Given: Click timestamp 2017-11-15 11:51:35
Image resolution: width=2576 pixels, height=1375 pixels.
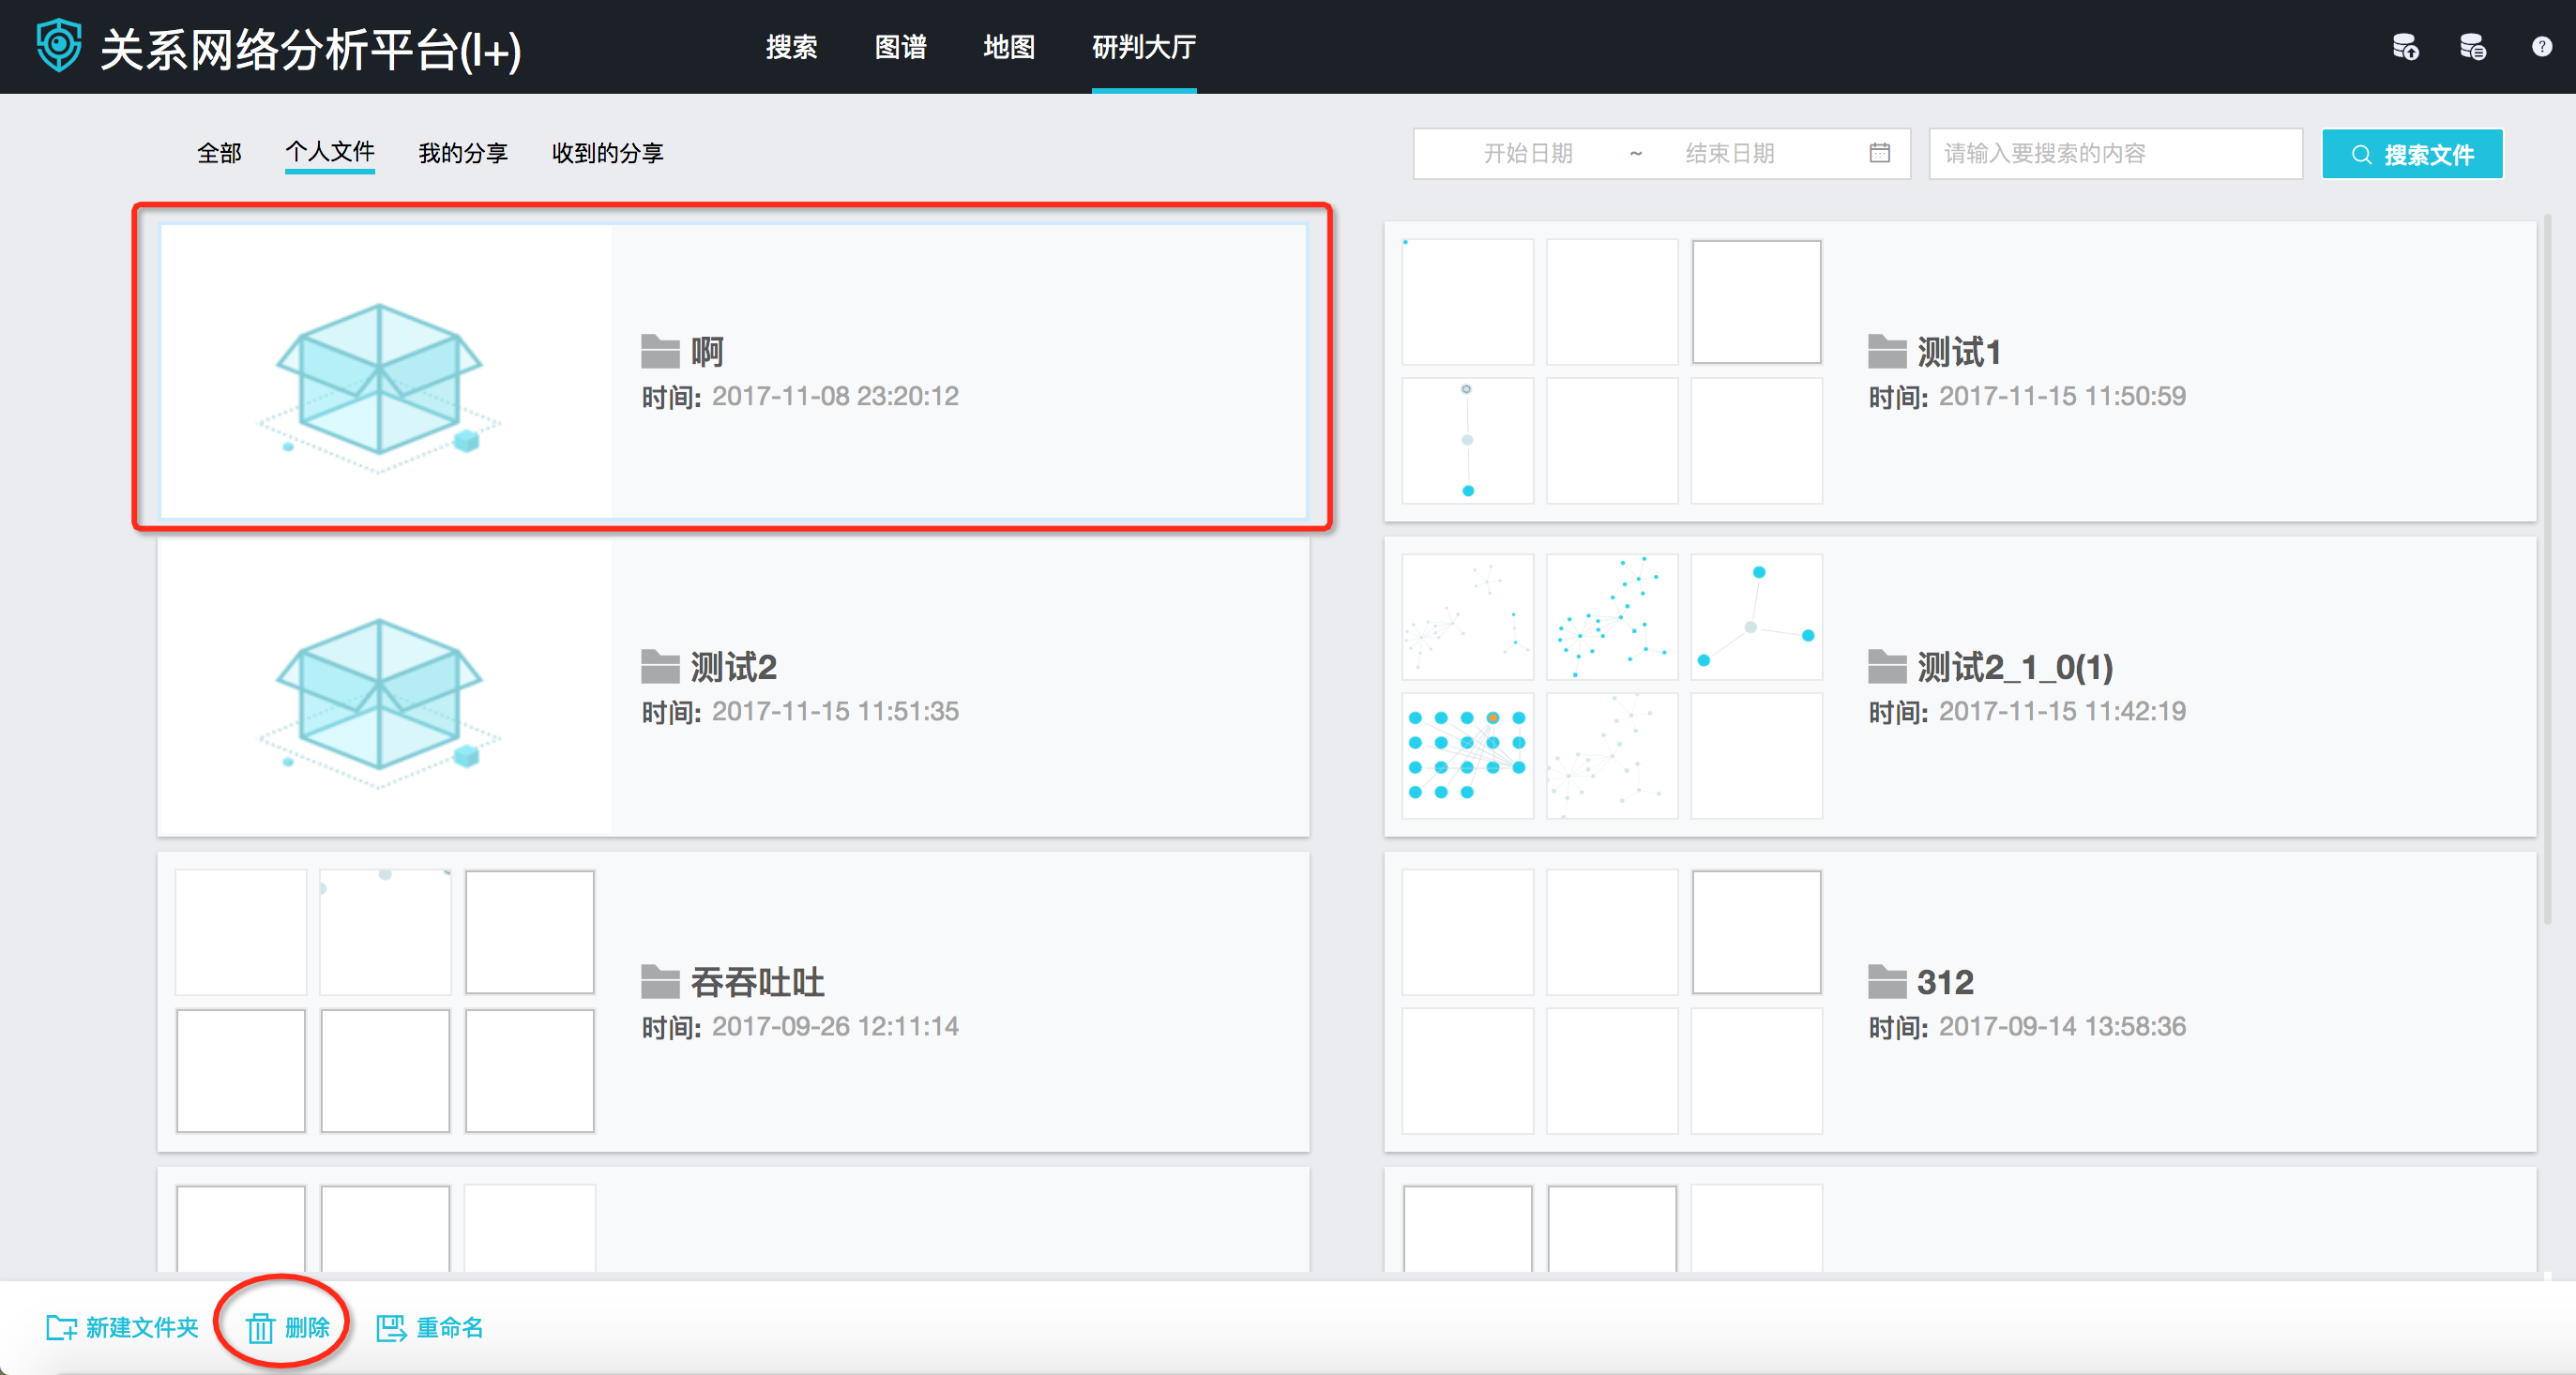Looking at the screenshot, I should pos(835,711).
